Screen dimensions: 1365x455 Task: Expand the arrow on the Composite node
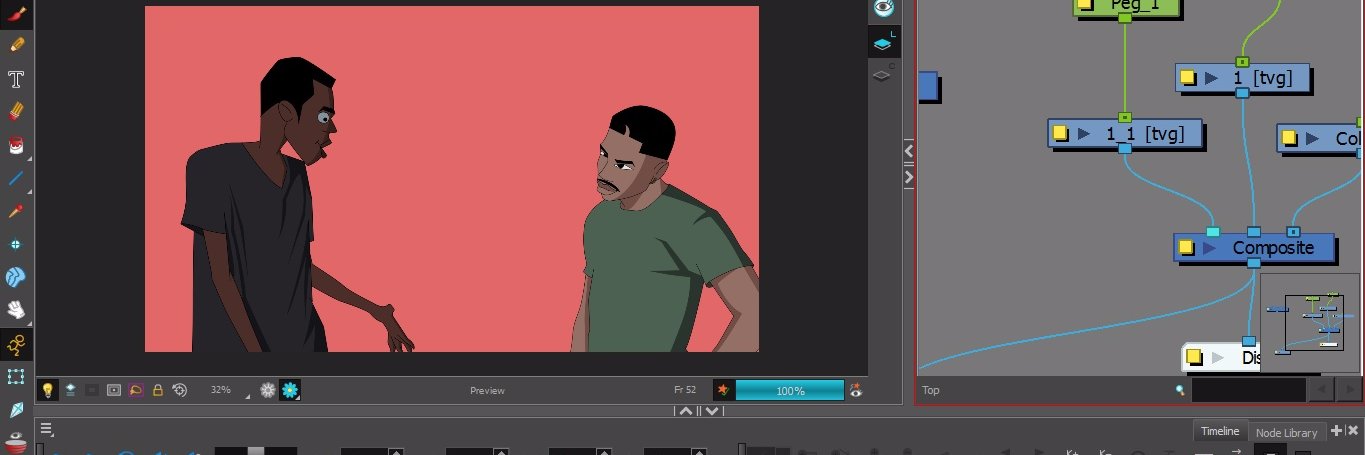click(1209, 247)
